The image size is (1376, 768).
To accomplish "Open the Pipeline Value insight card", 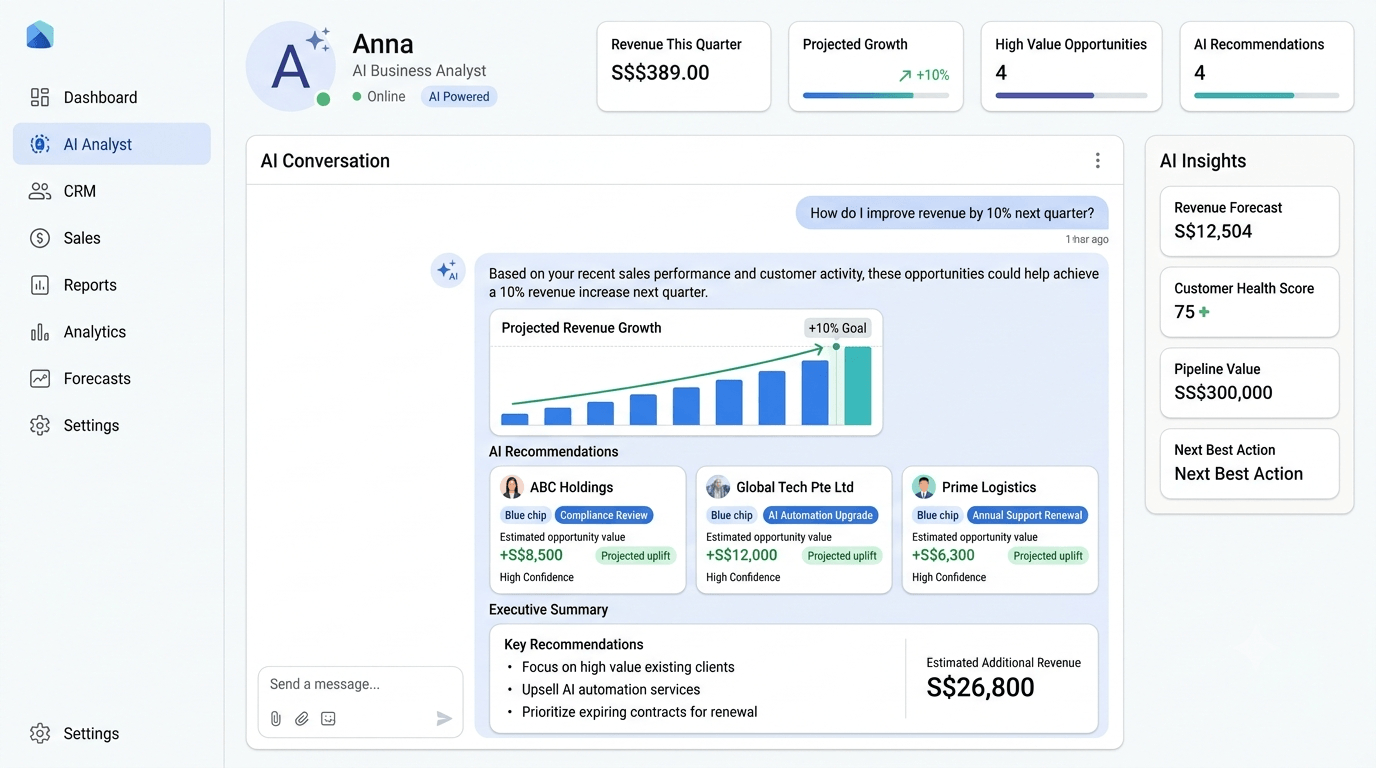I will tap(1249, 383).
